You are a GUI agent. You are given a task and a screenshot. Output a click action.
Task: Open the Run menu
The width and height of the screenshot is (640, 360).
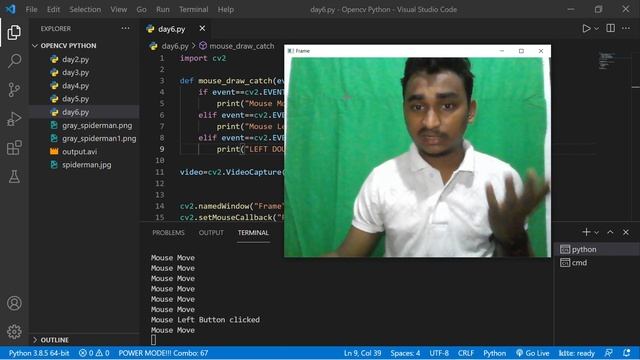162,9
